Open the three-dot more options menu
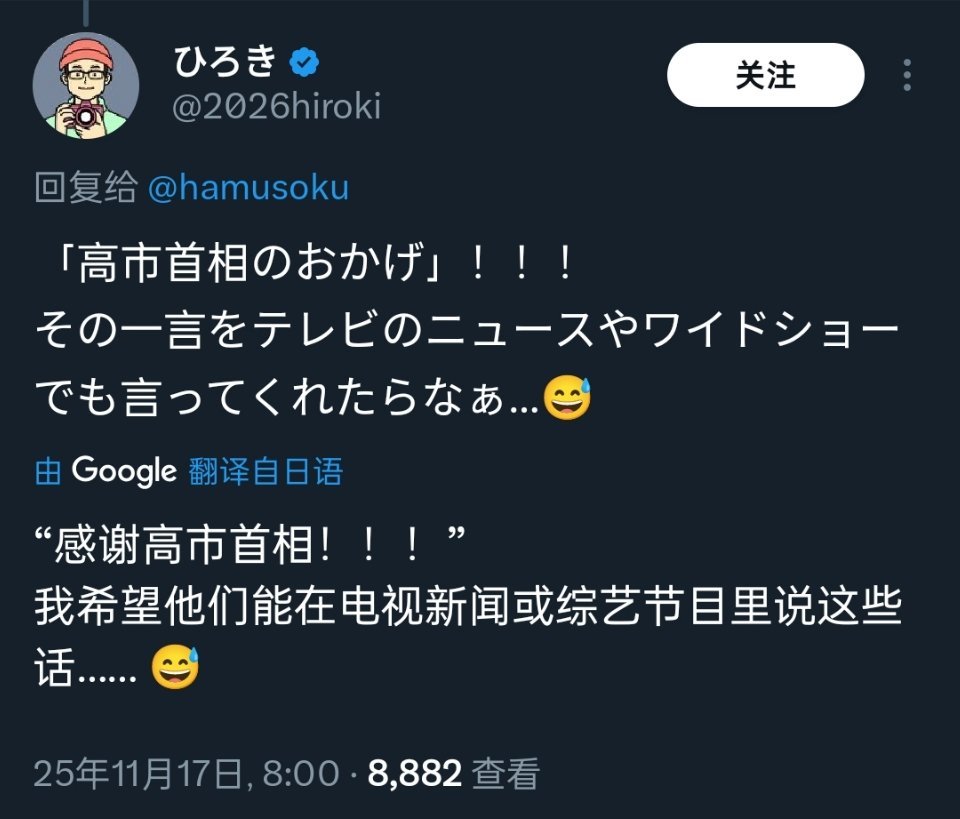Viewport: 960px width, 819px height. point(907,75)
